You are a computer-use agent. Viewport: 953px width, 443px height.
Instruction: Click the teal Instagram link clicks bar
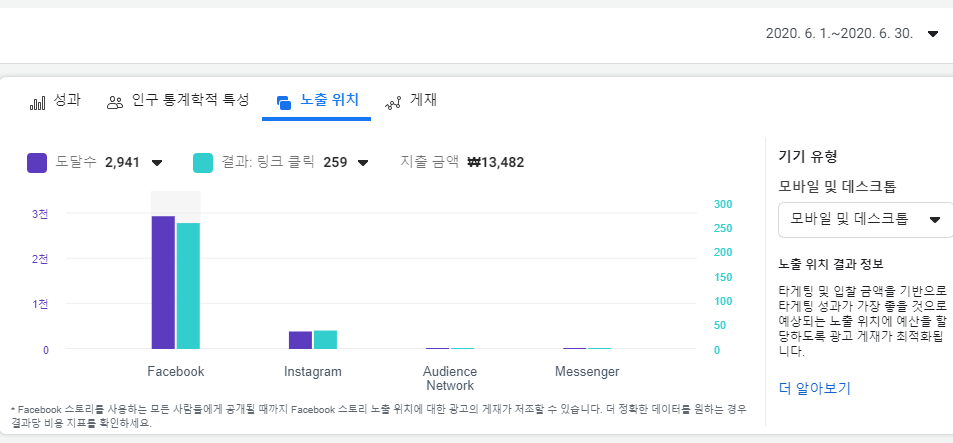(325, 339)
